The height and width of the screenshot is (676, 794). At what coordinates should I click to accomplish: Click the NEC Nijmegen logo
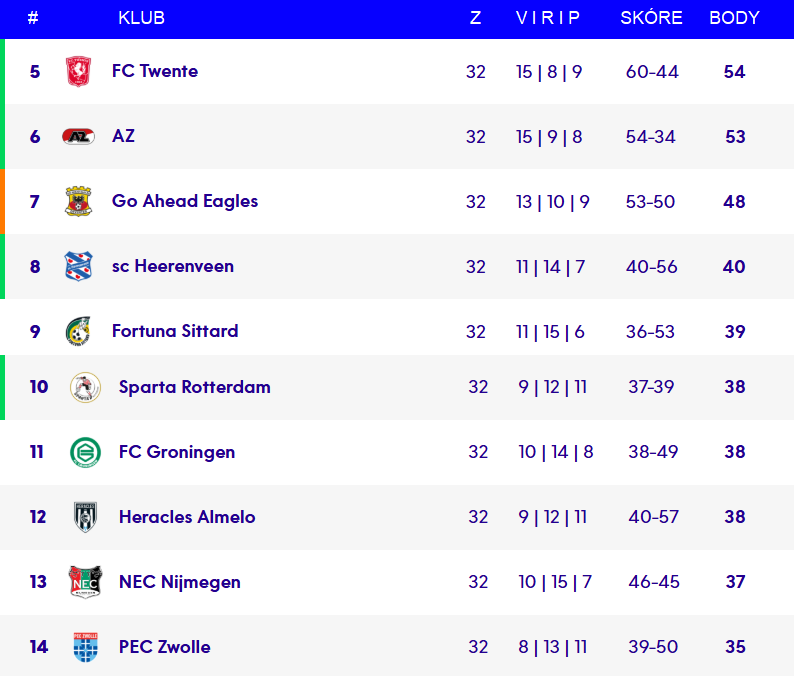click(x=85, y=582)
